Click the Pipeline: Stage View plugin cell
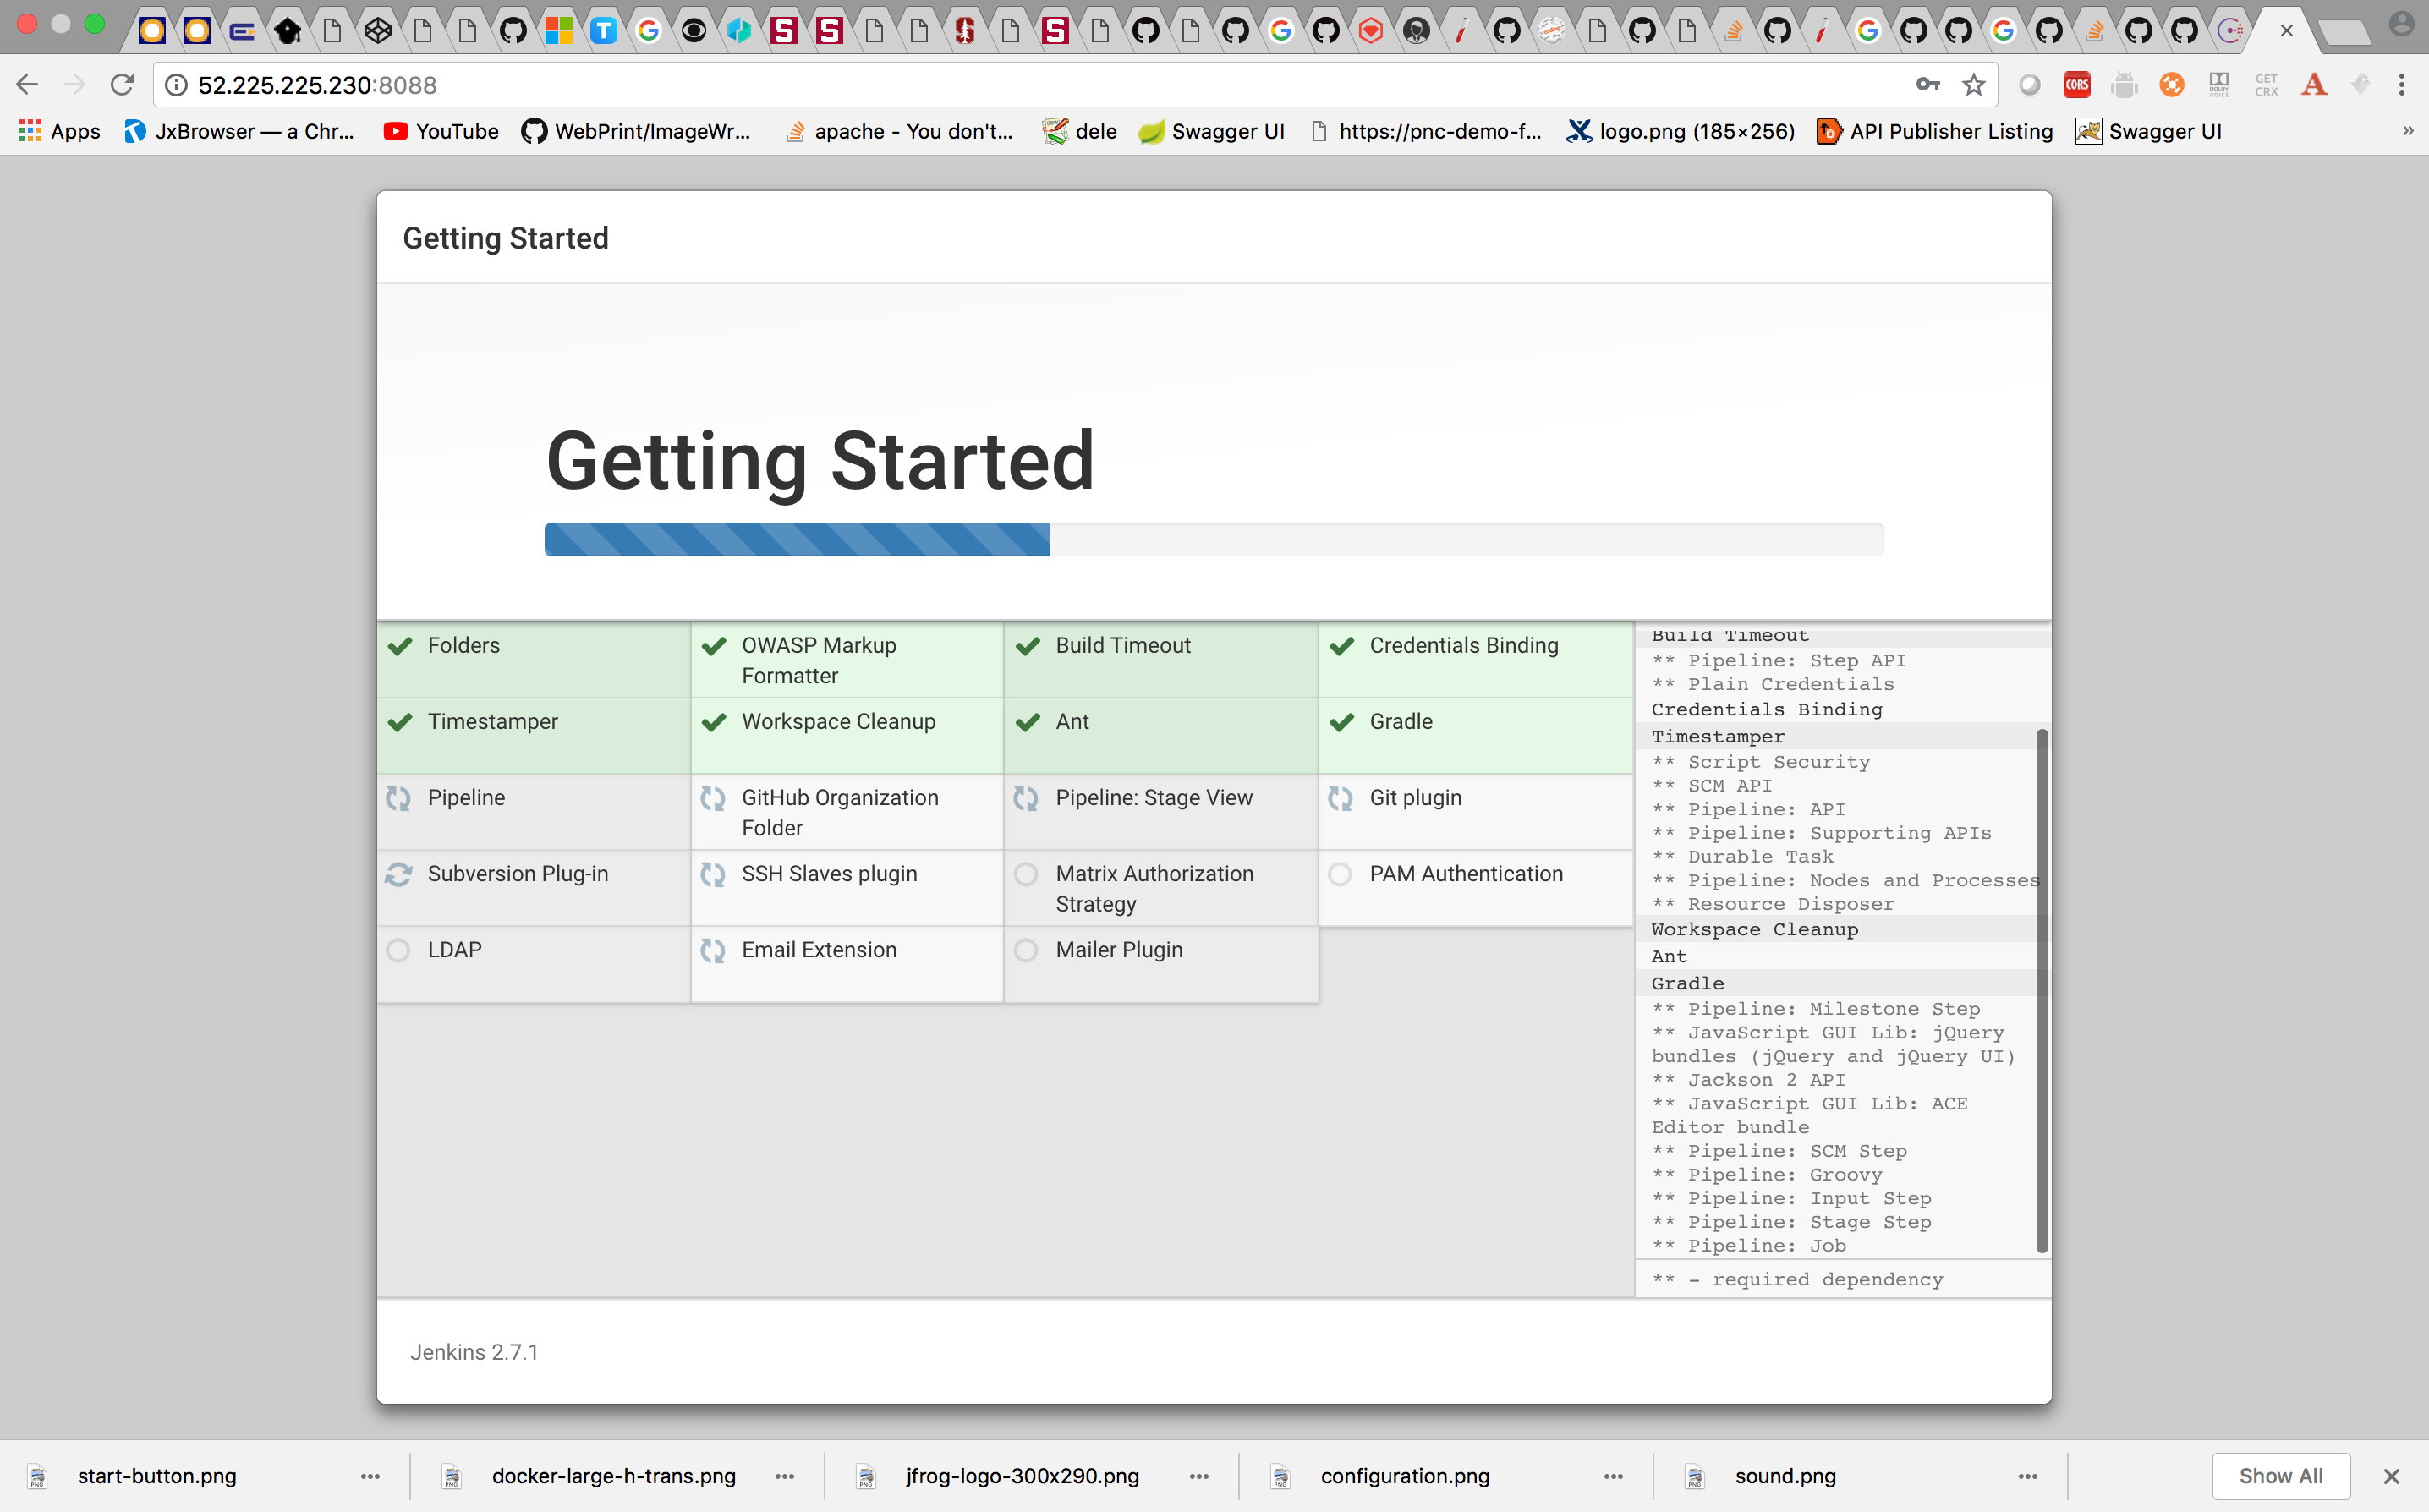 (1161, 811)
